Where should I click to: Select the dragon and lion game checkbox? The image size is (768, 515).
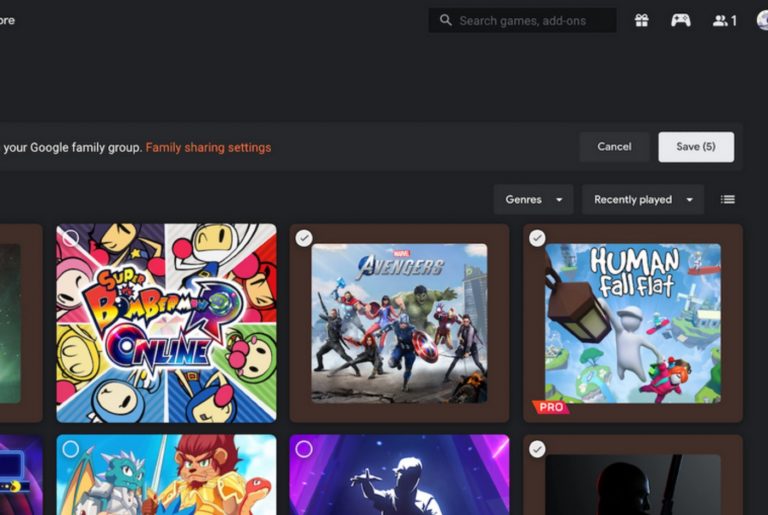(x=71, y=449)
